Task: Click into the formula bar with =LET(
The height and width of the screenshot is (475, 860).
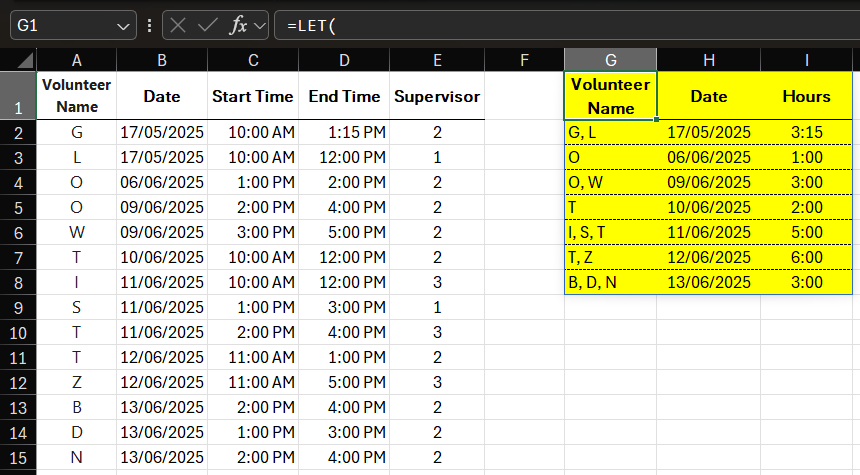Action: tap(560, 25)
